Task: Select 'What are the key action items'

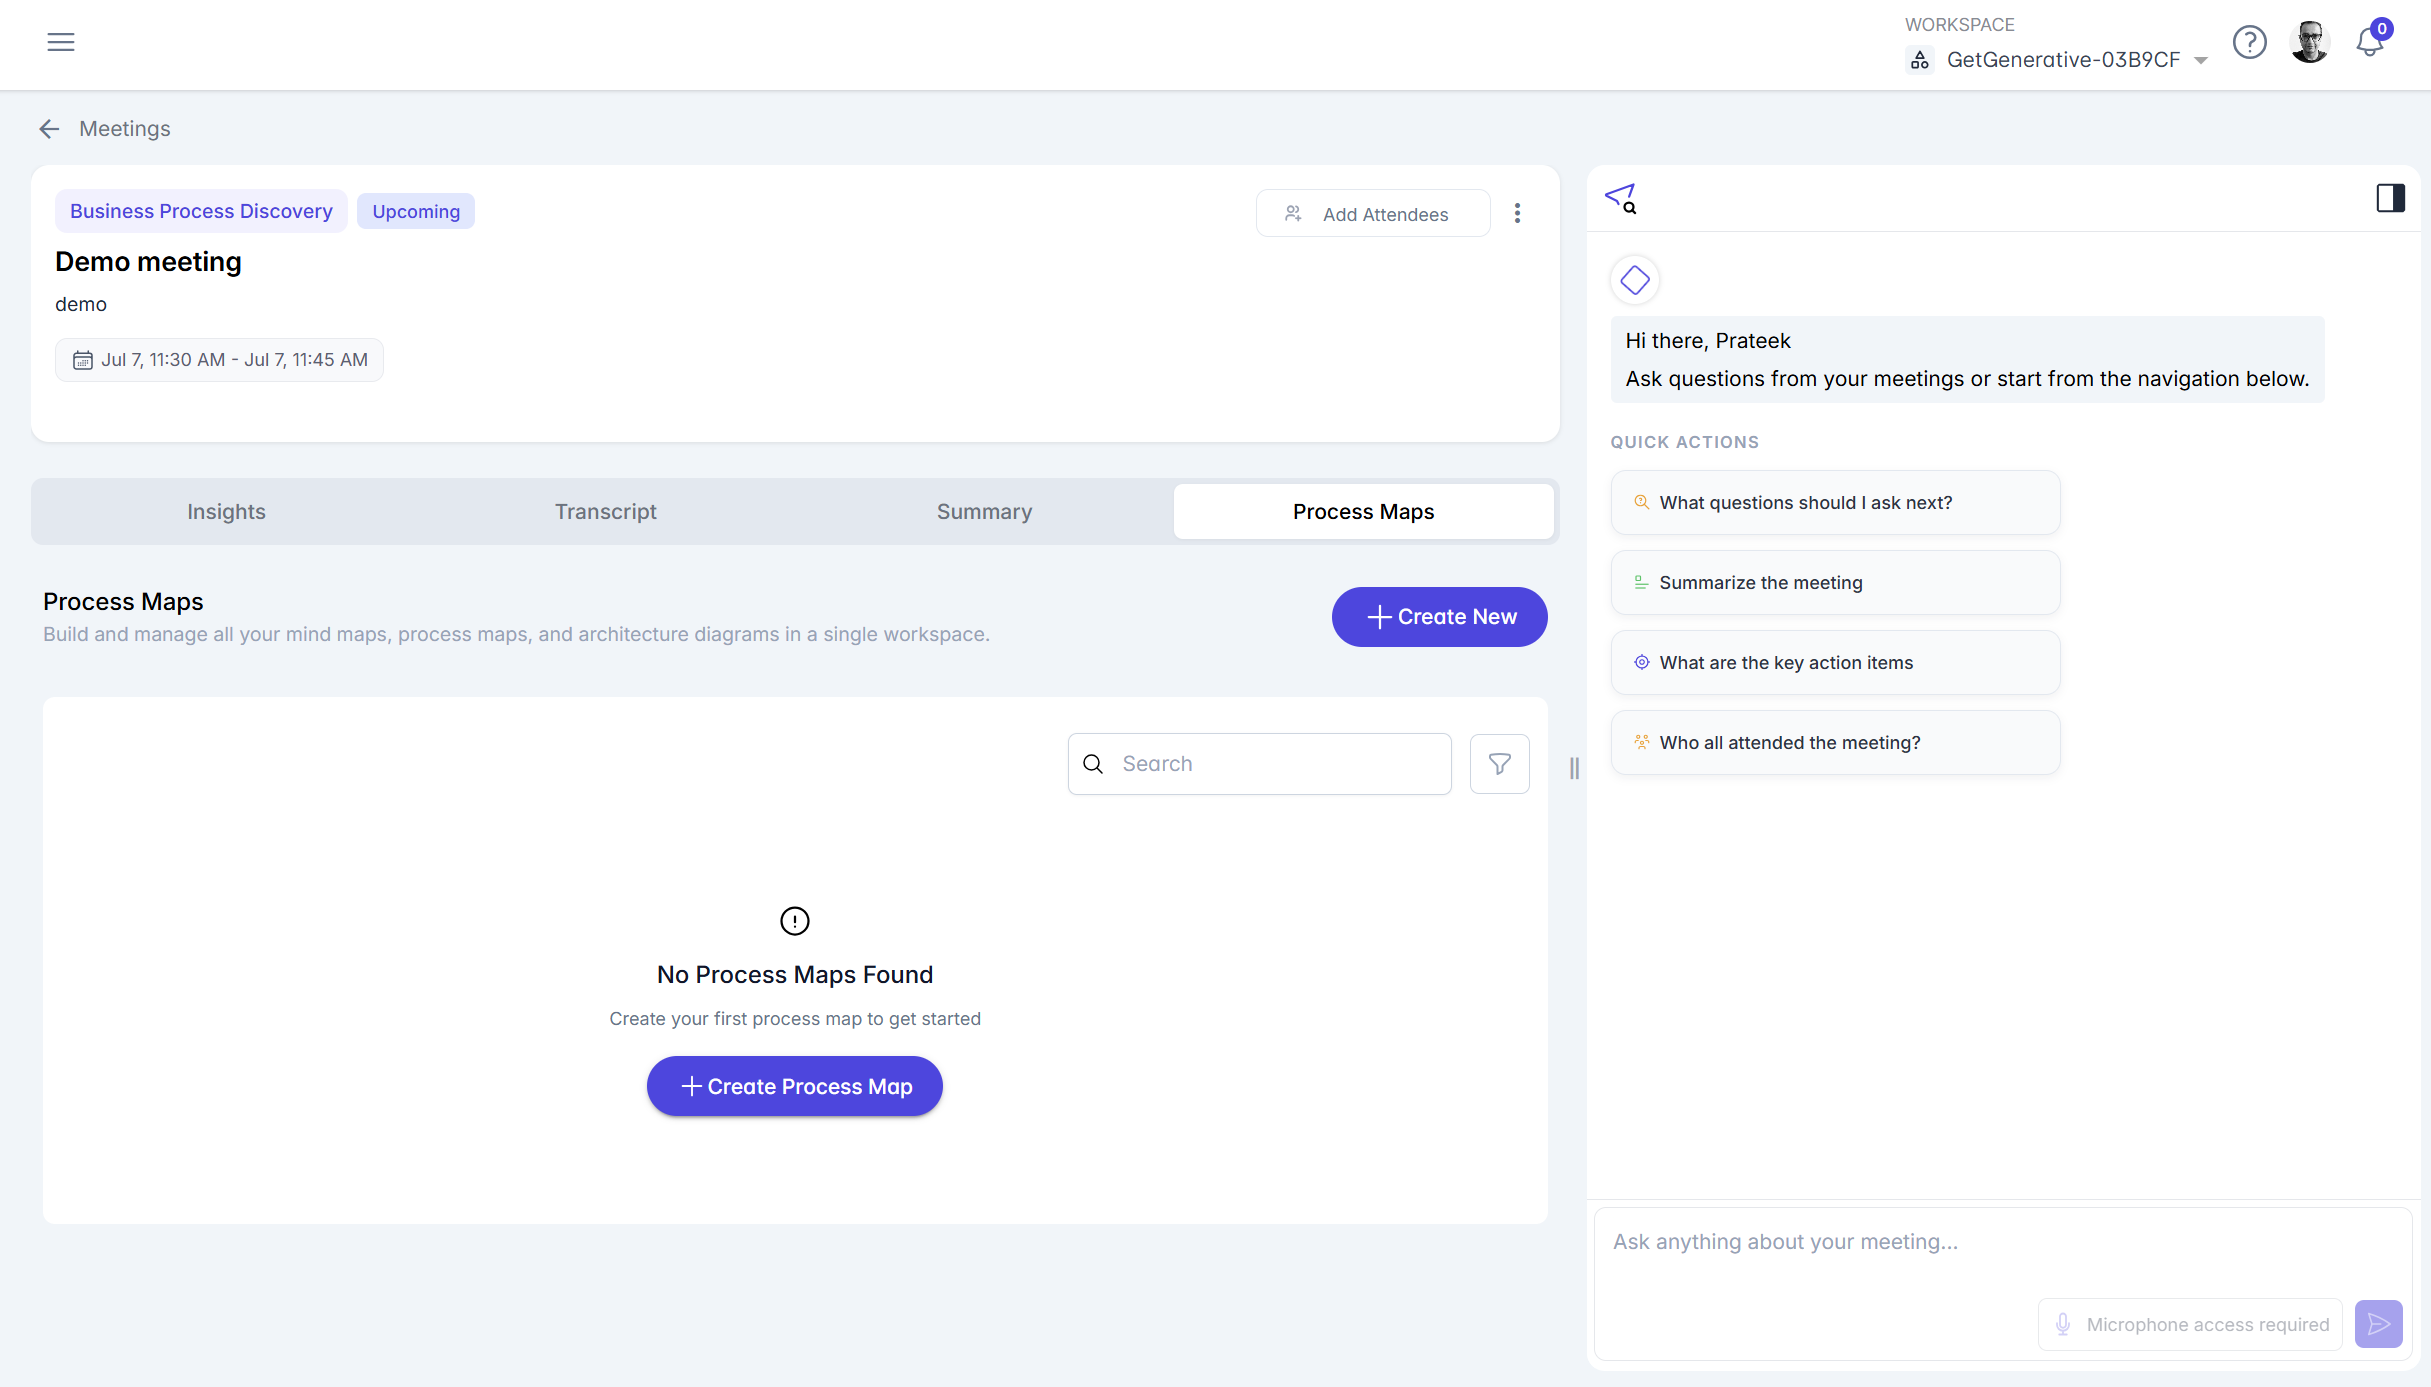Action: pos(1836,663)
